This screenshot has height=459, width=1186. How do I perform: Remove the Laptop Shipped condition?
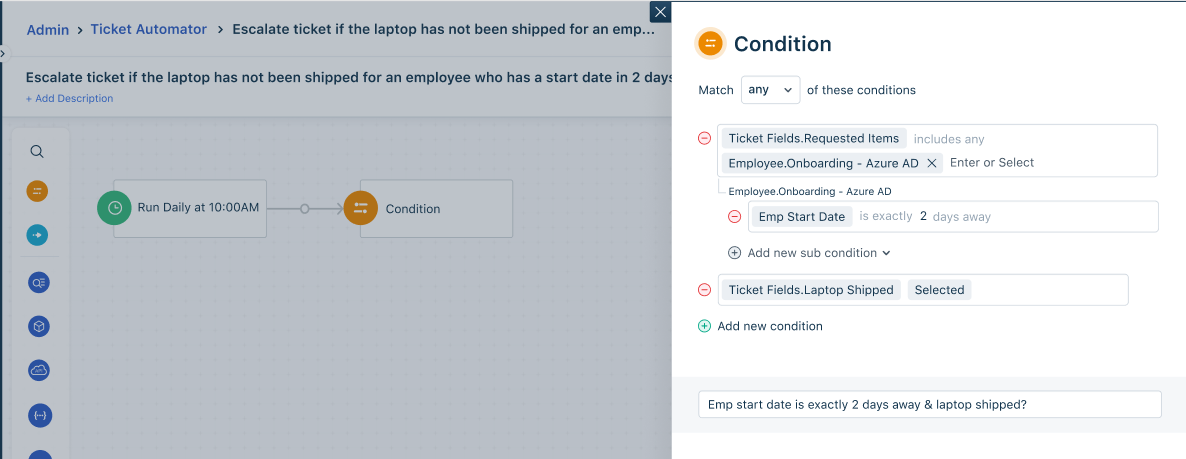pyautogui.click(x=704, y=290)
